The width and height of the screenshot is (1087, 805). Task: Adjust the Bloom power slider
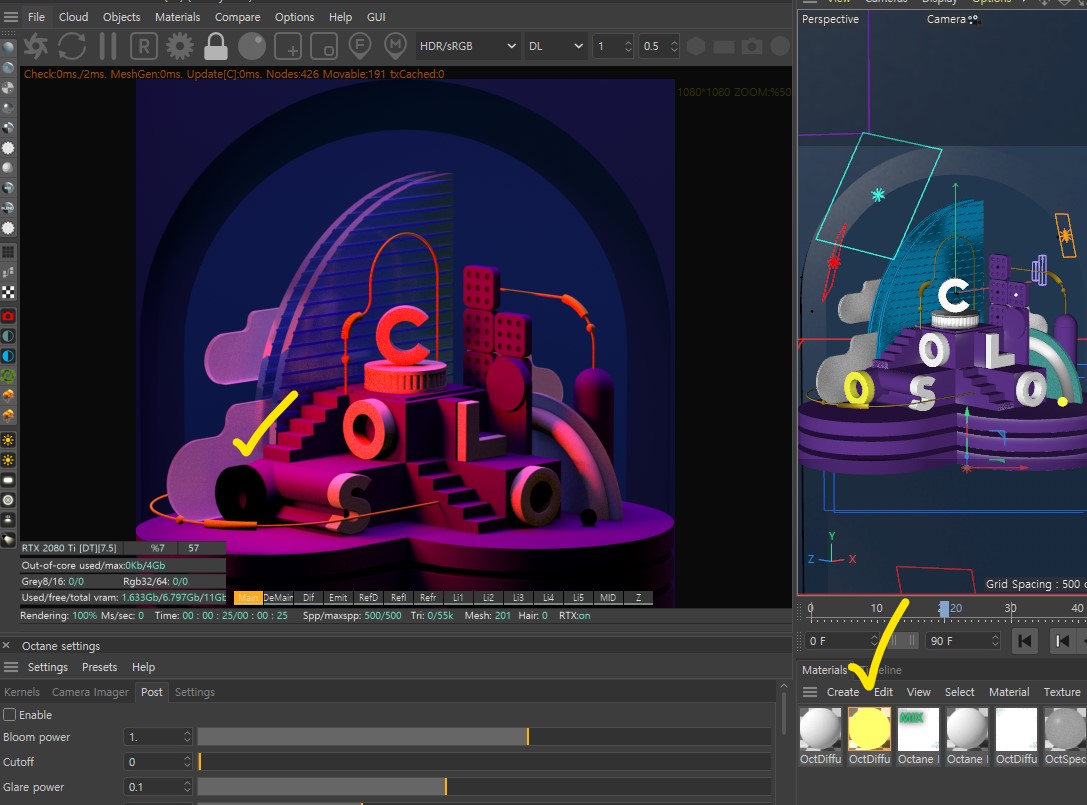pos(484,736)
